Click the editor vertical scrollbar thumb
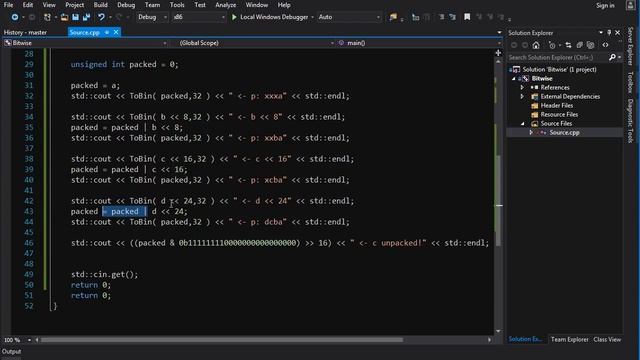 click(499, 200)
